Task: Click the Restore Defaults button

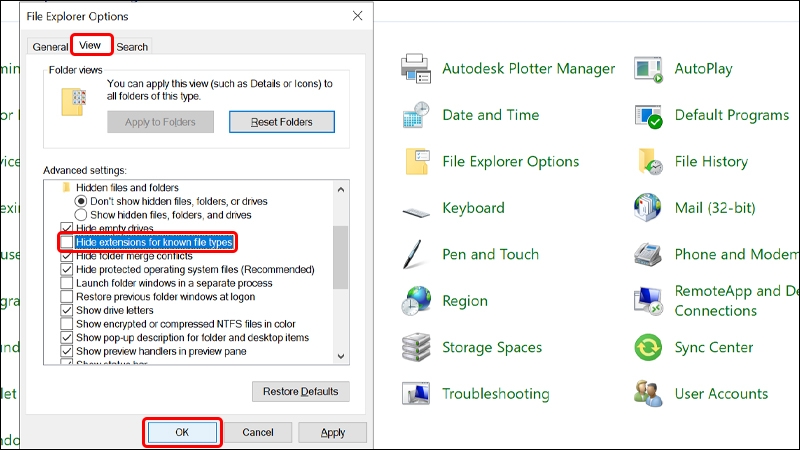Action: tap(301, 391)
